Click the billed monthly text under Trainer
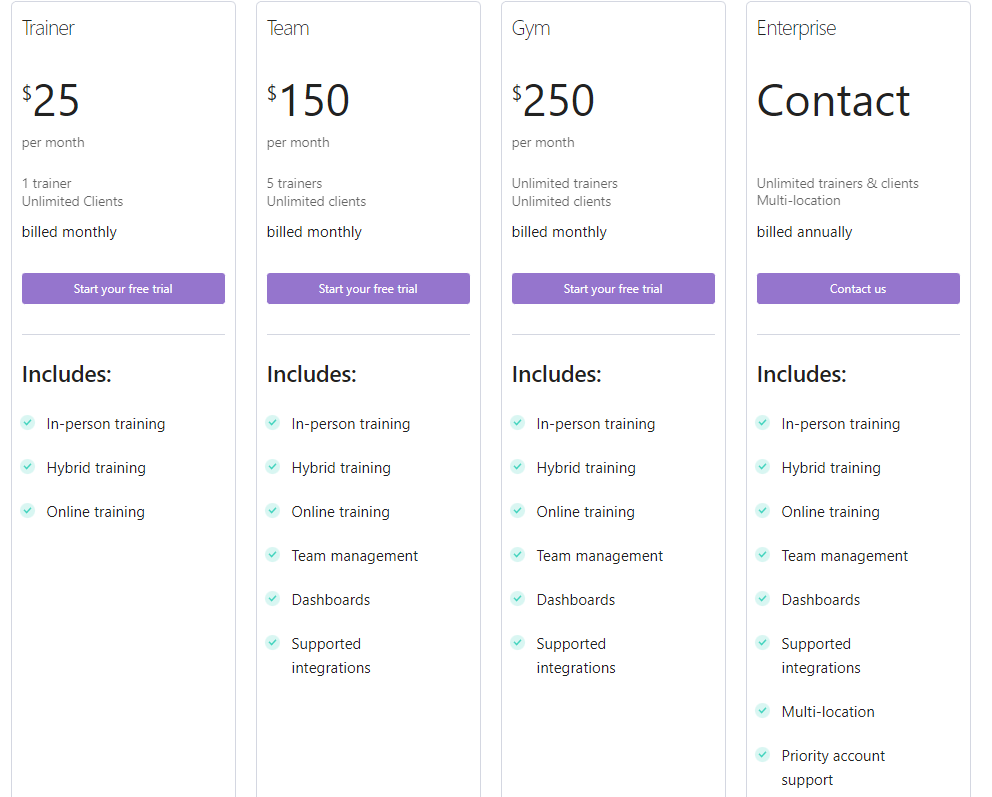The height and width of the screenshot is (797, 992). (69, 231)
